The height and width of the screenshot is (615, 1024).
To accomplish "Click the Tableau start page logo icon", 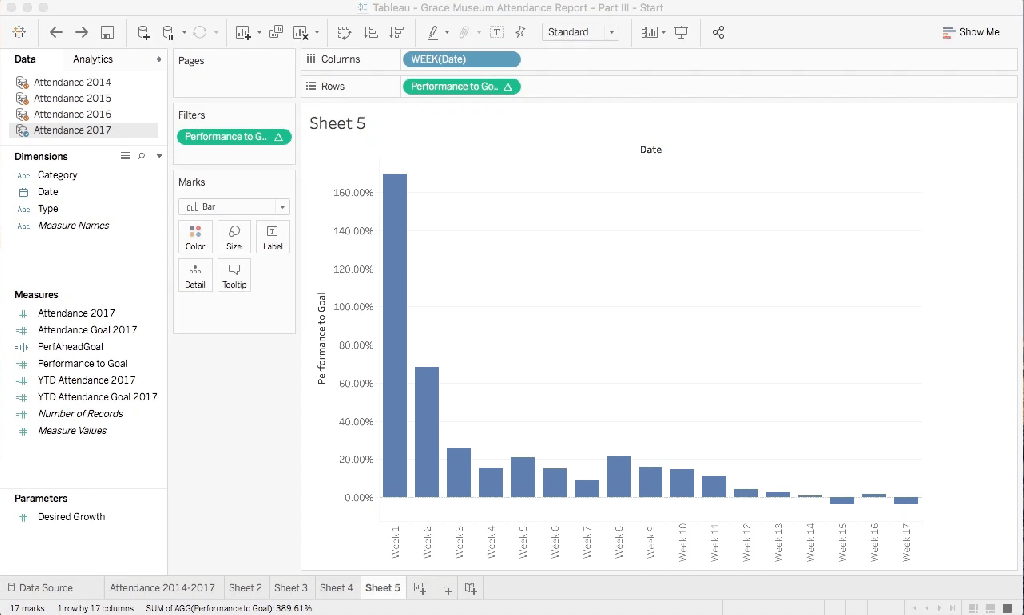I will pos(19,32).
